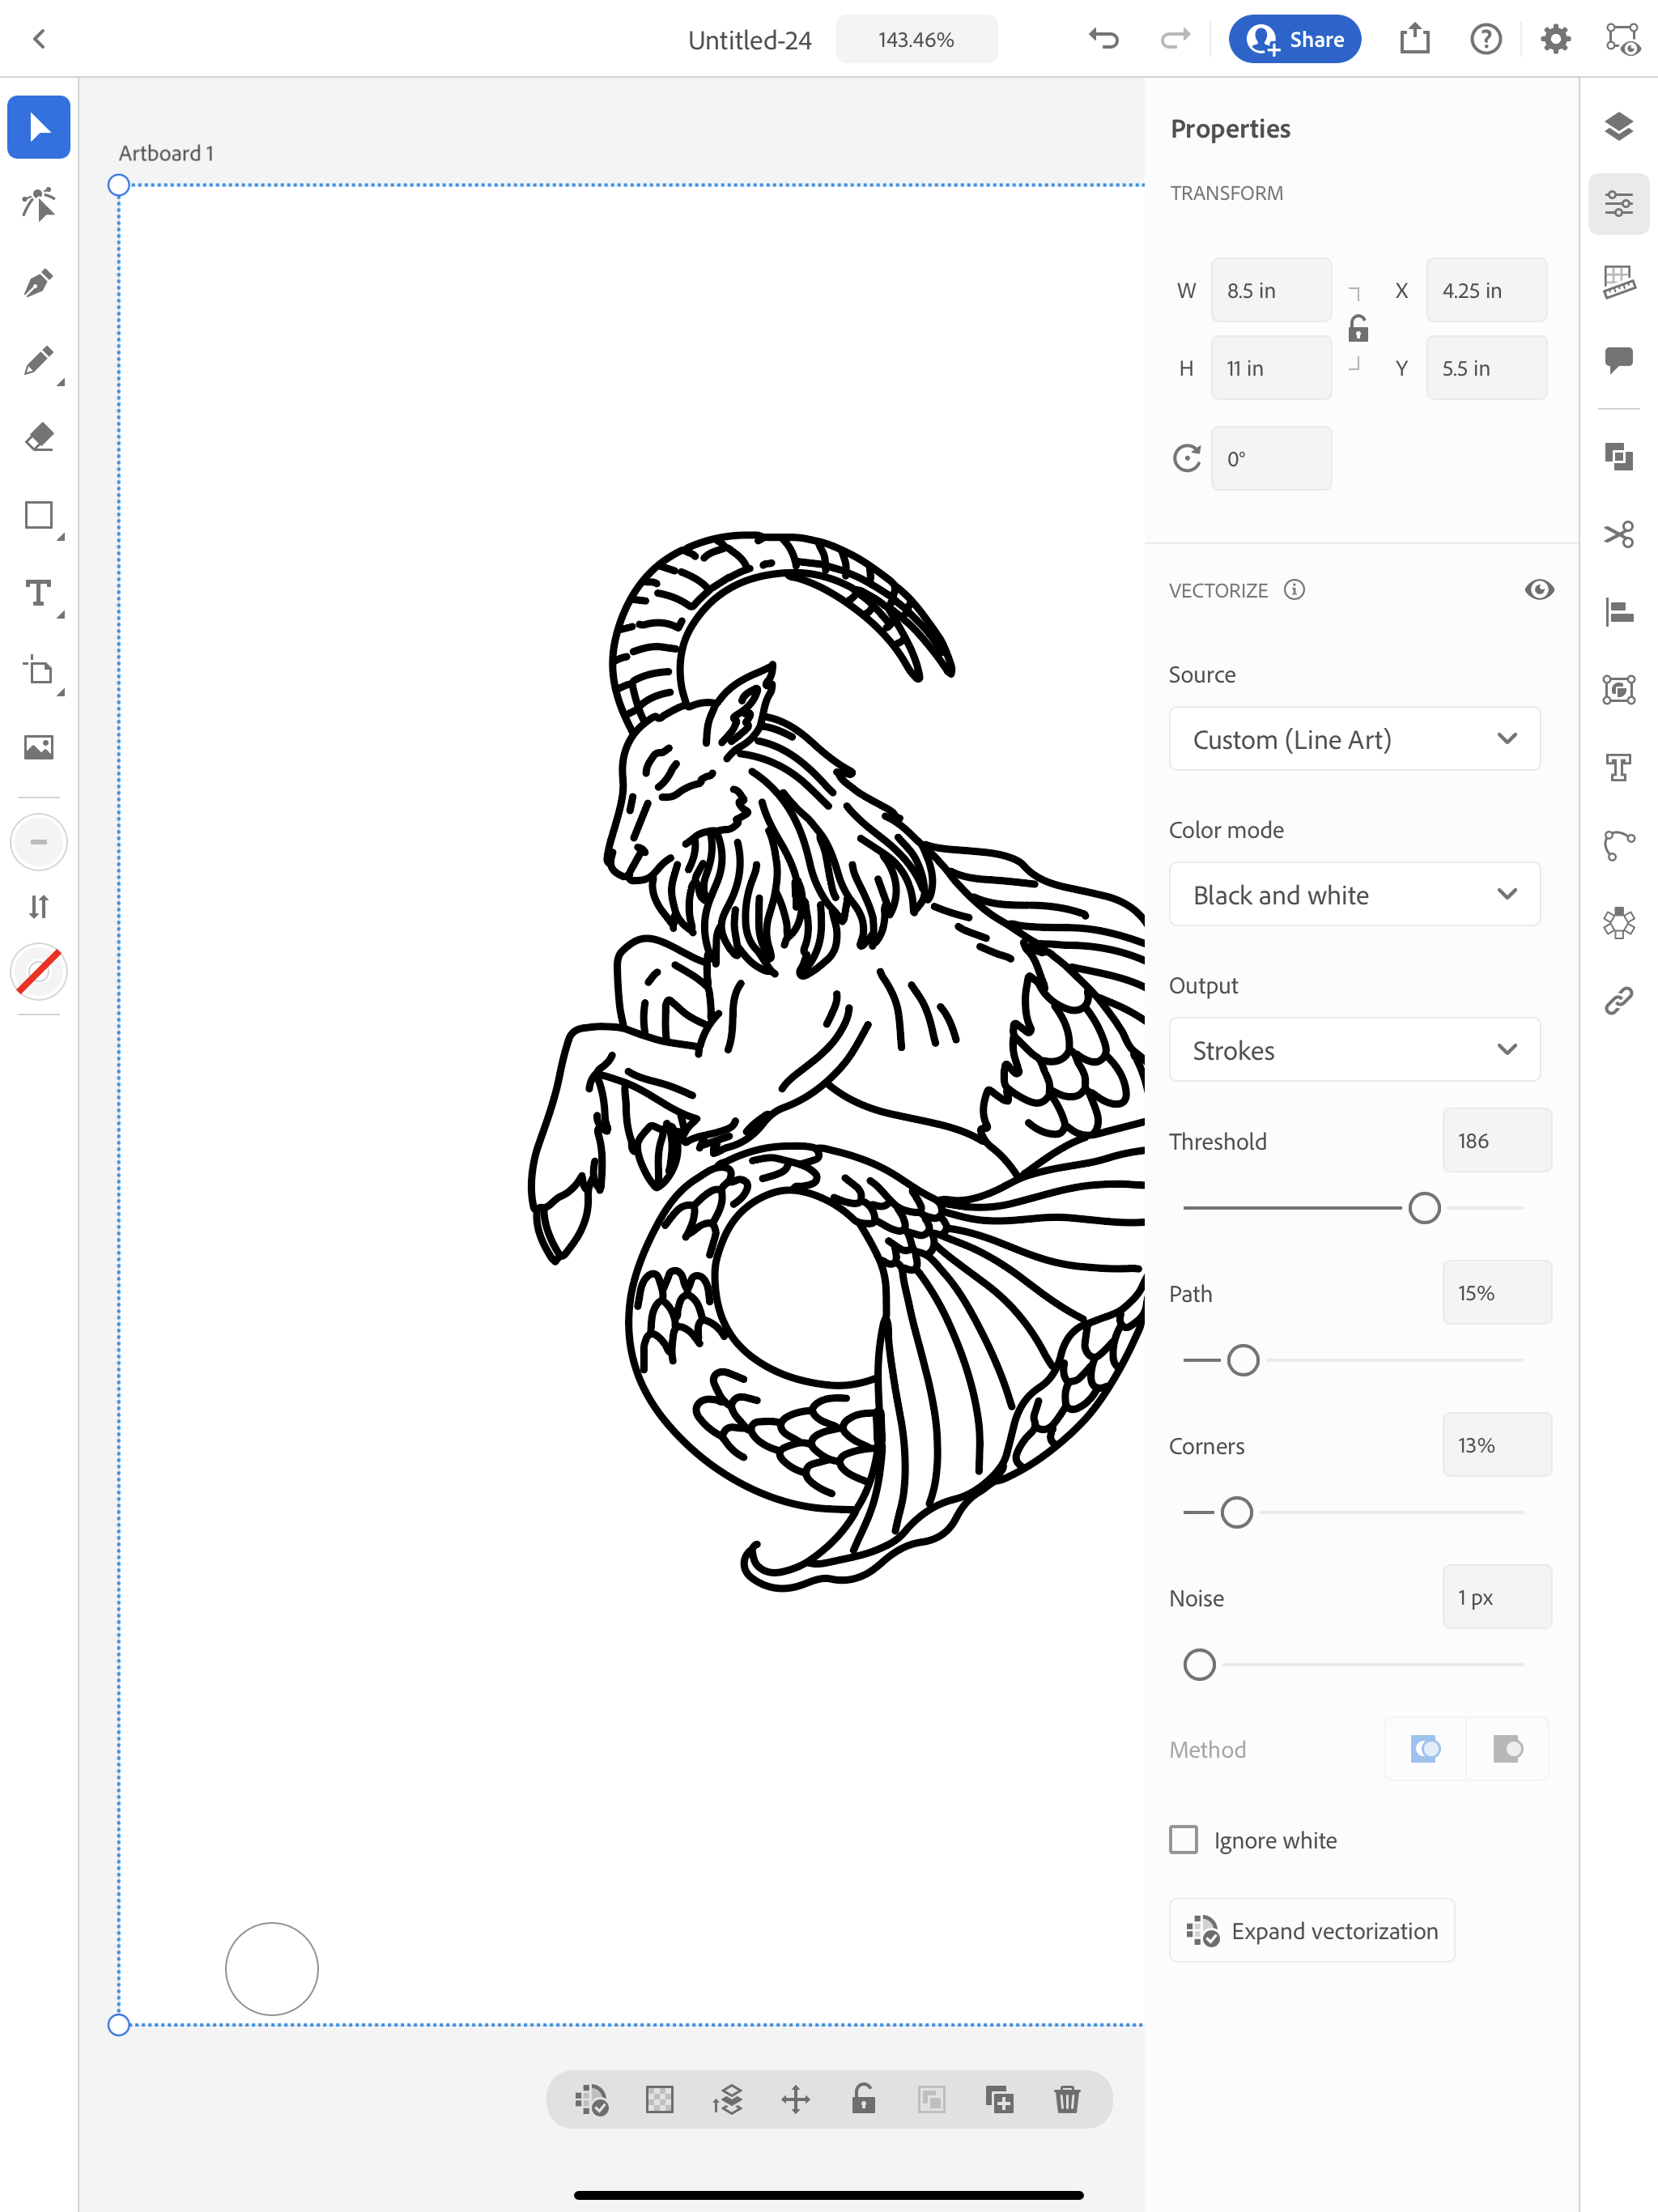Viewport: 1658px width, 2212px height.
Task: Open the Color mode dropdown
Action: point(1354,894)
